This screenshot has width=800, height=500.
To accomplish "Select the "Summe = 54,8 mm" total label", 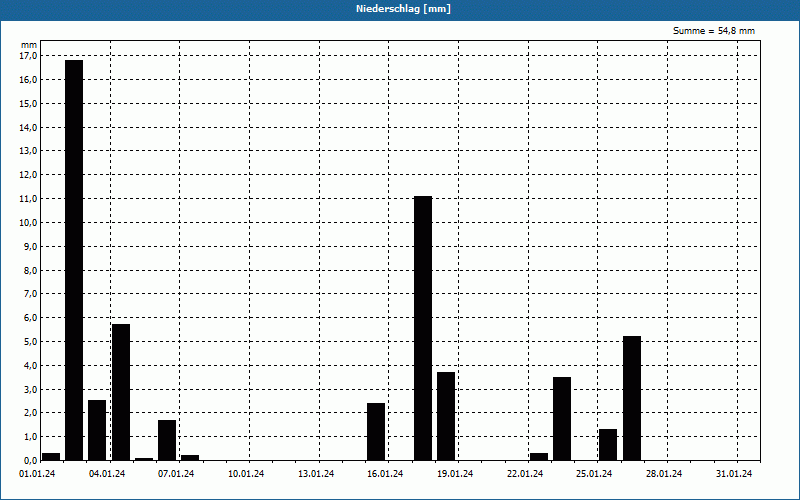I will tap(713, 31).
